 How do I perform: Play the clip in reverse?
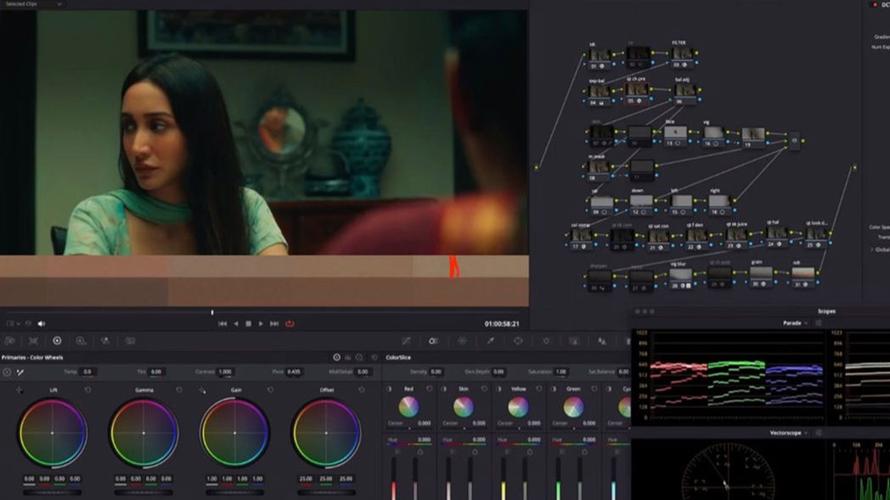(236, 323)
